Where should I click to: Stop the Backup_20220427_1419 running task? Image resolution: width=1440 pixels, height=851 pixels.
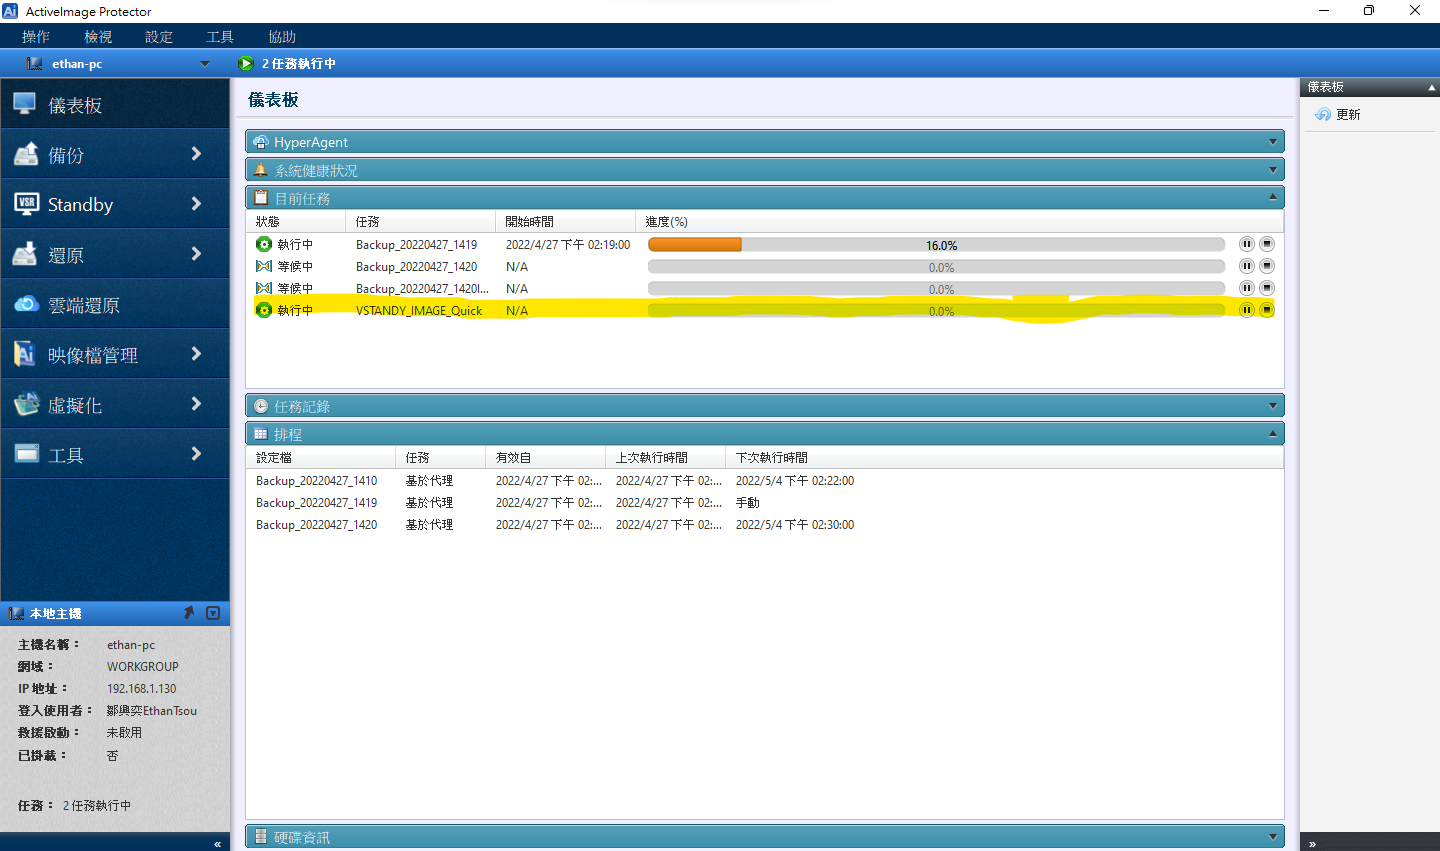click(1266, 244)
